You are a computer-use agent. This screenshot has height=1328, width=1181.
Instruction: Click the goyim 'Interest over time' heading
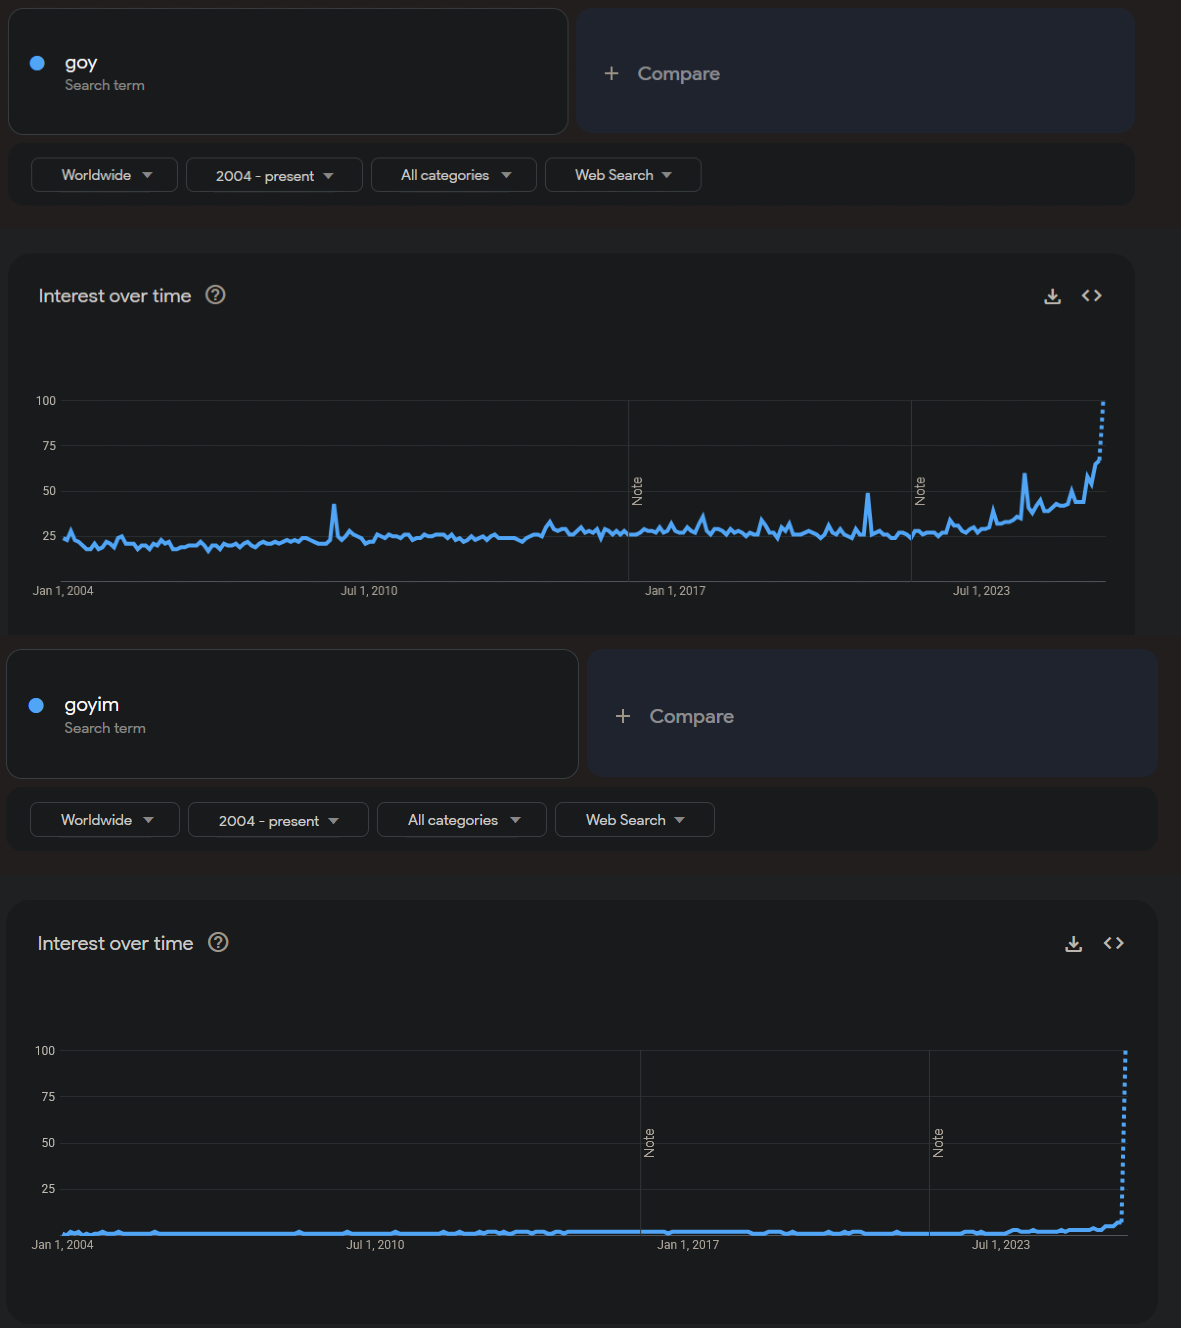115,943
